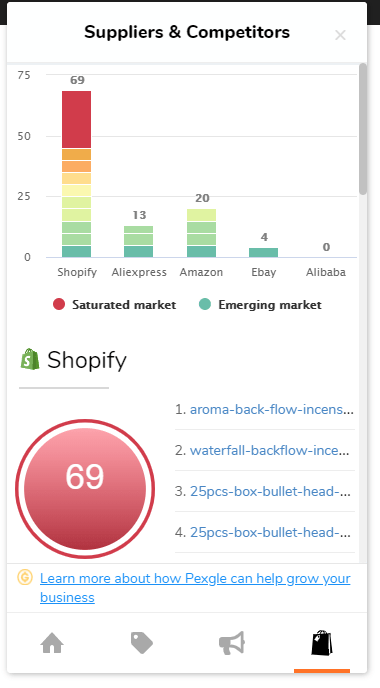
Task: Click the red 69 score circle
Action: pos(85,488)
